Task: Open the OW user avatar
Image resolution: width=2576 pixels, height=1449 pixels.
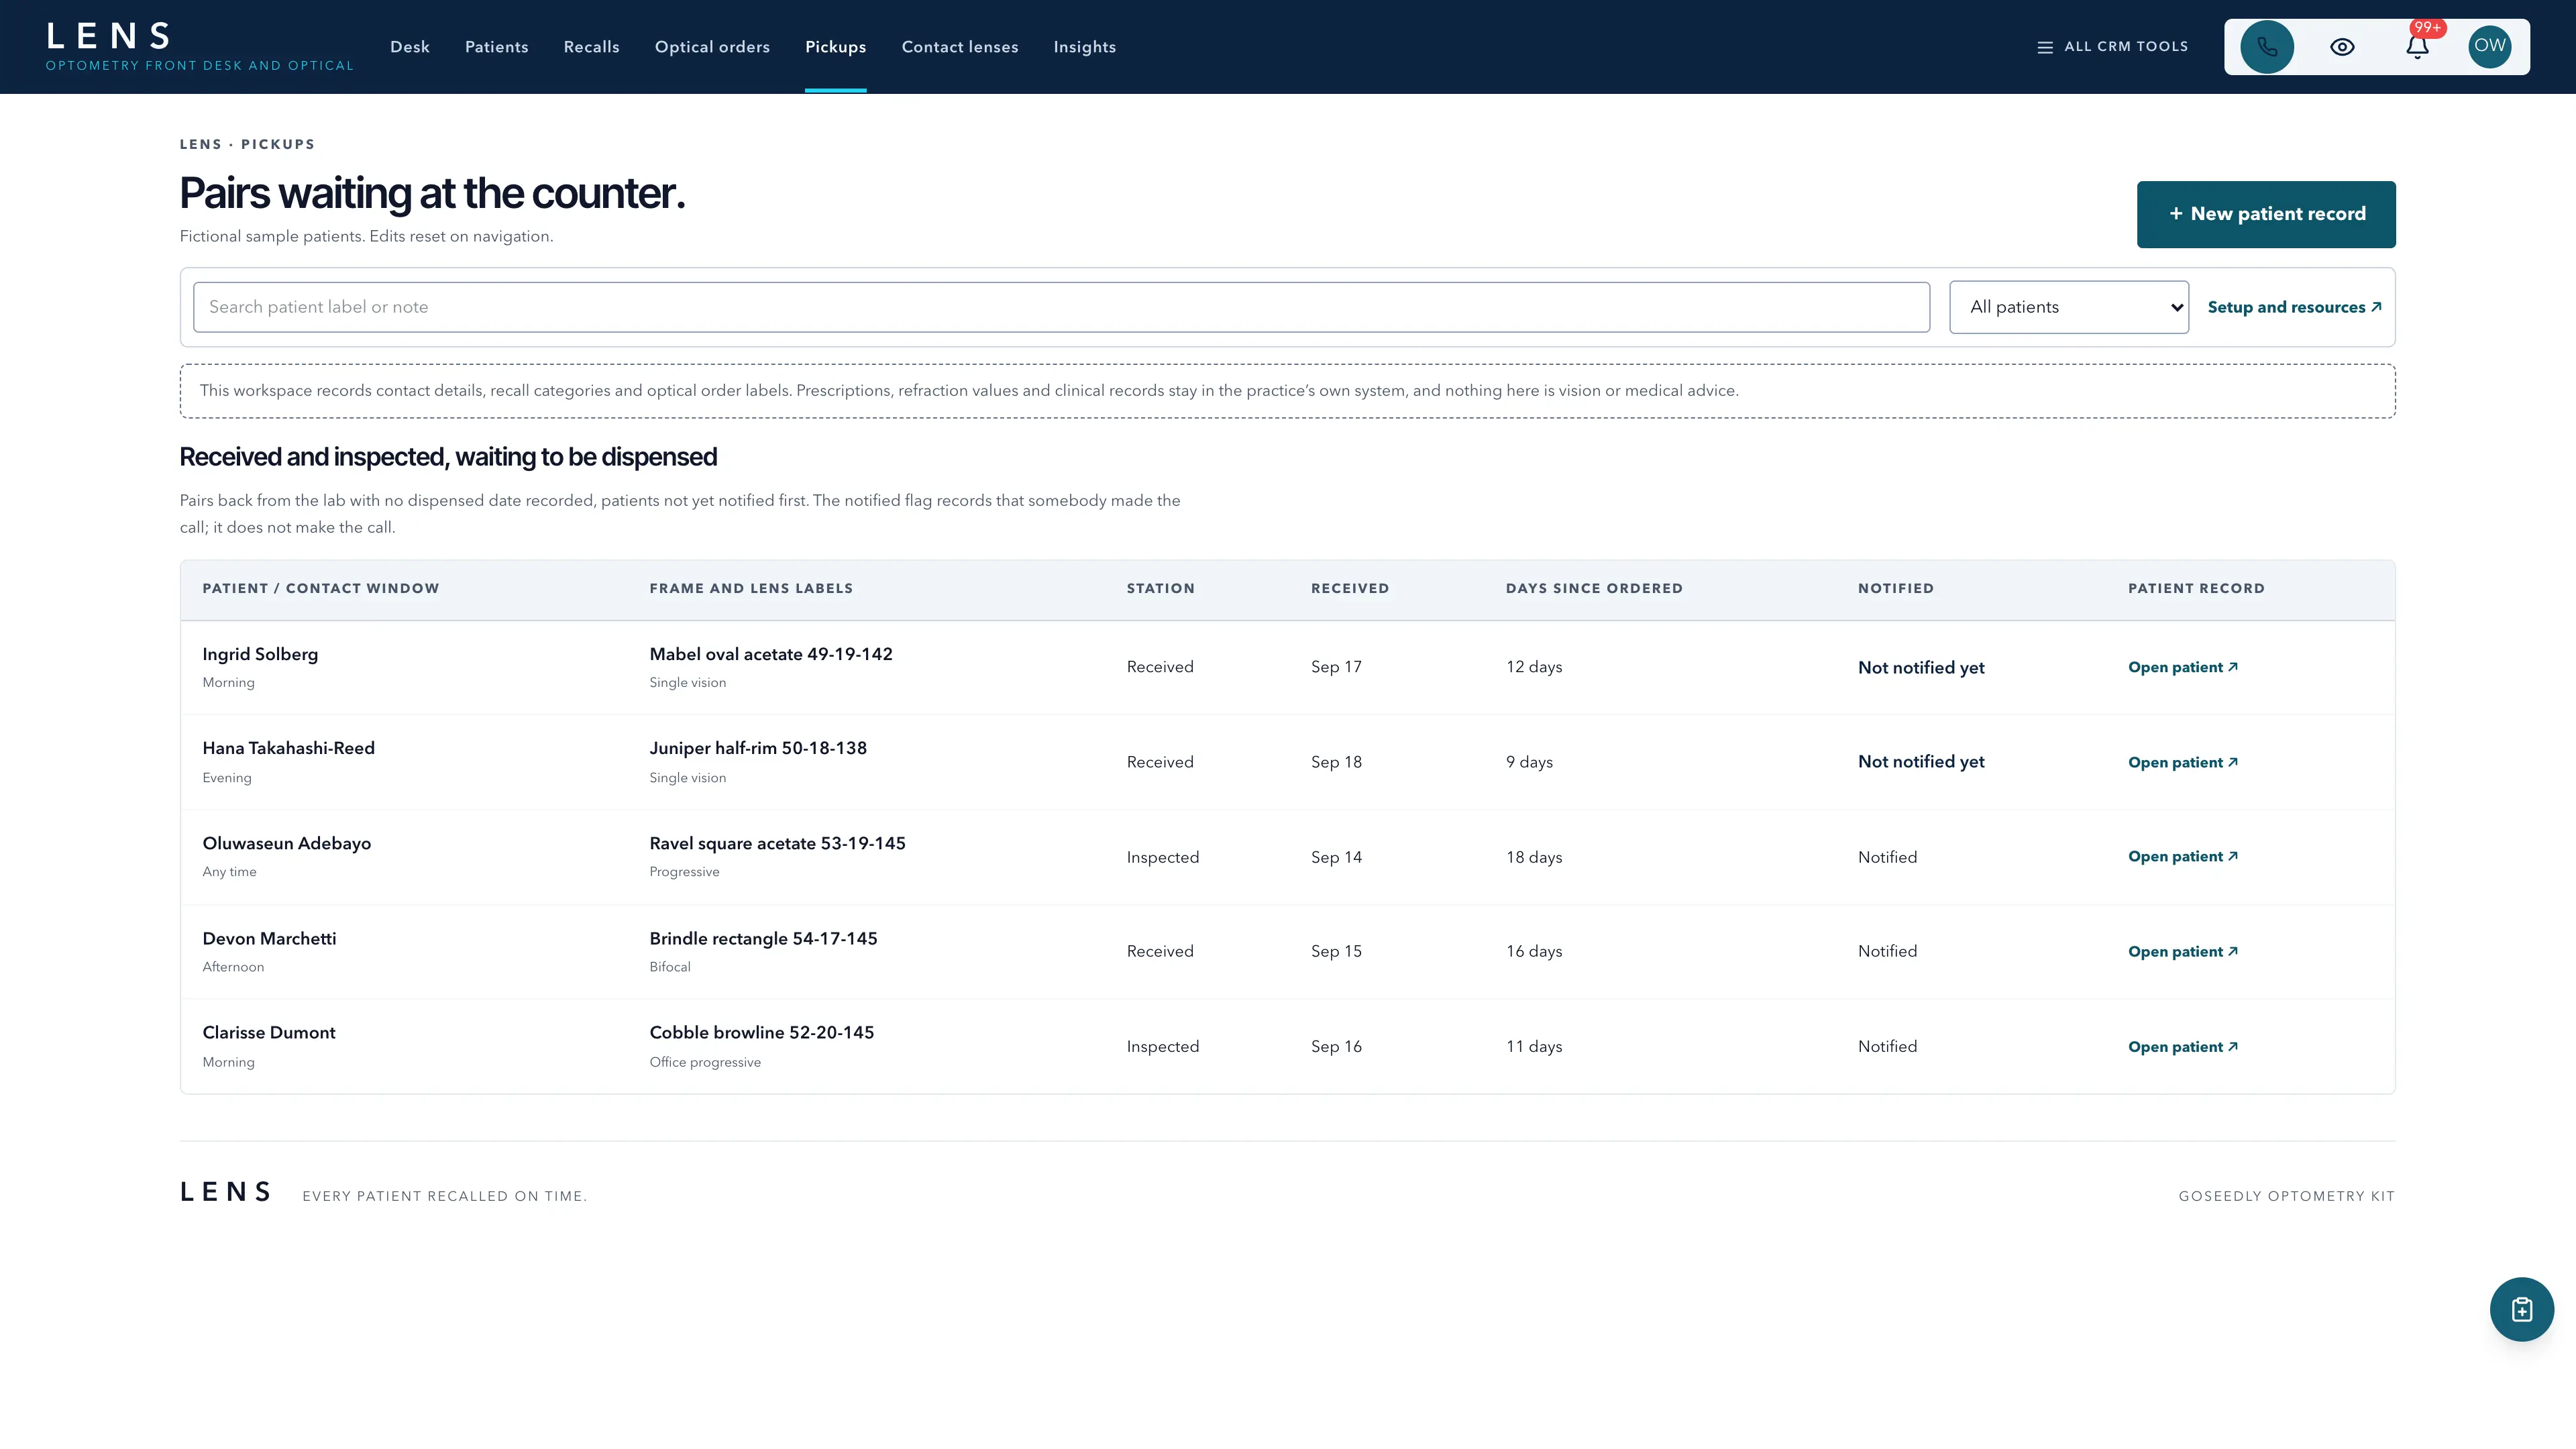Action: (x=2490, y=46)
